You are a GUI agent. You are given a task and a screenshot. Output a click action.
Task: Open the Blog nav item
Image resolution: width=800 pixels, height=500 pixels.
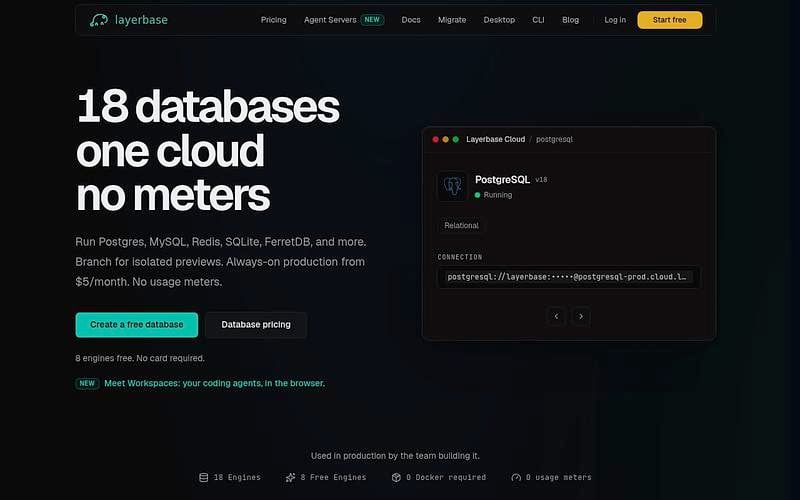coord(570,20)
